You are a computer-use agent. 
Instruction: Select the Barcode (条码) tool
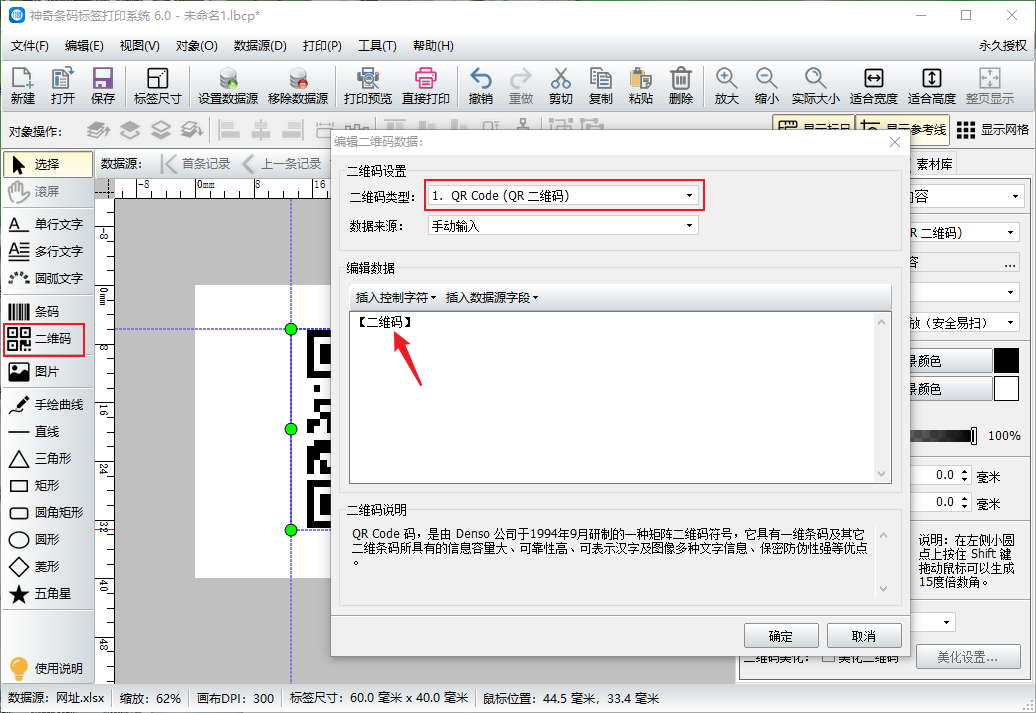click(48, 311)
